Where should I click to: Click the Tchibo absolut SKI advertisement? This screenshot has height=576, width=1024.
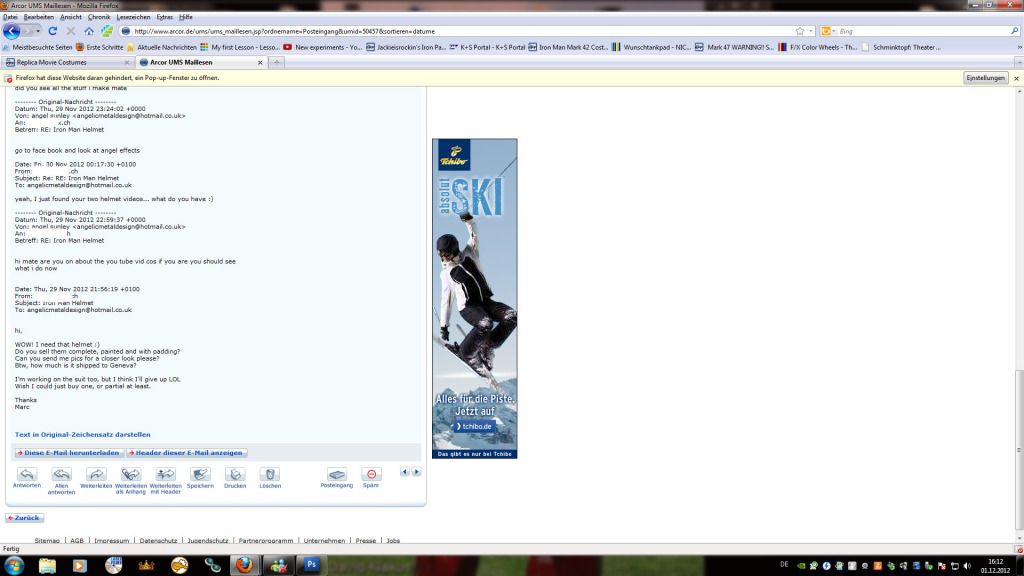(x=475, y=298)
